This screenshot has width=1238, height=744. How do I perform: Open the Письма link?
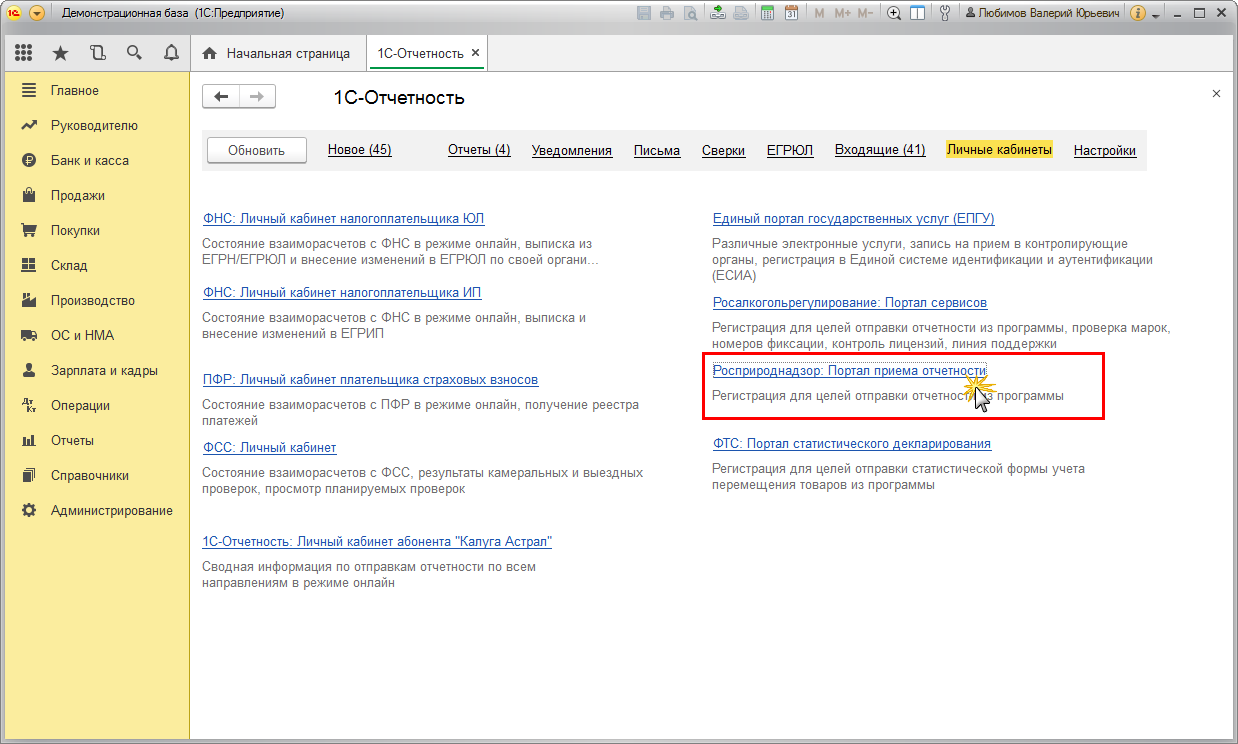(x=657, y=151)
